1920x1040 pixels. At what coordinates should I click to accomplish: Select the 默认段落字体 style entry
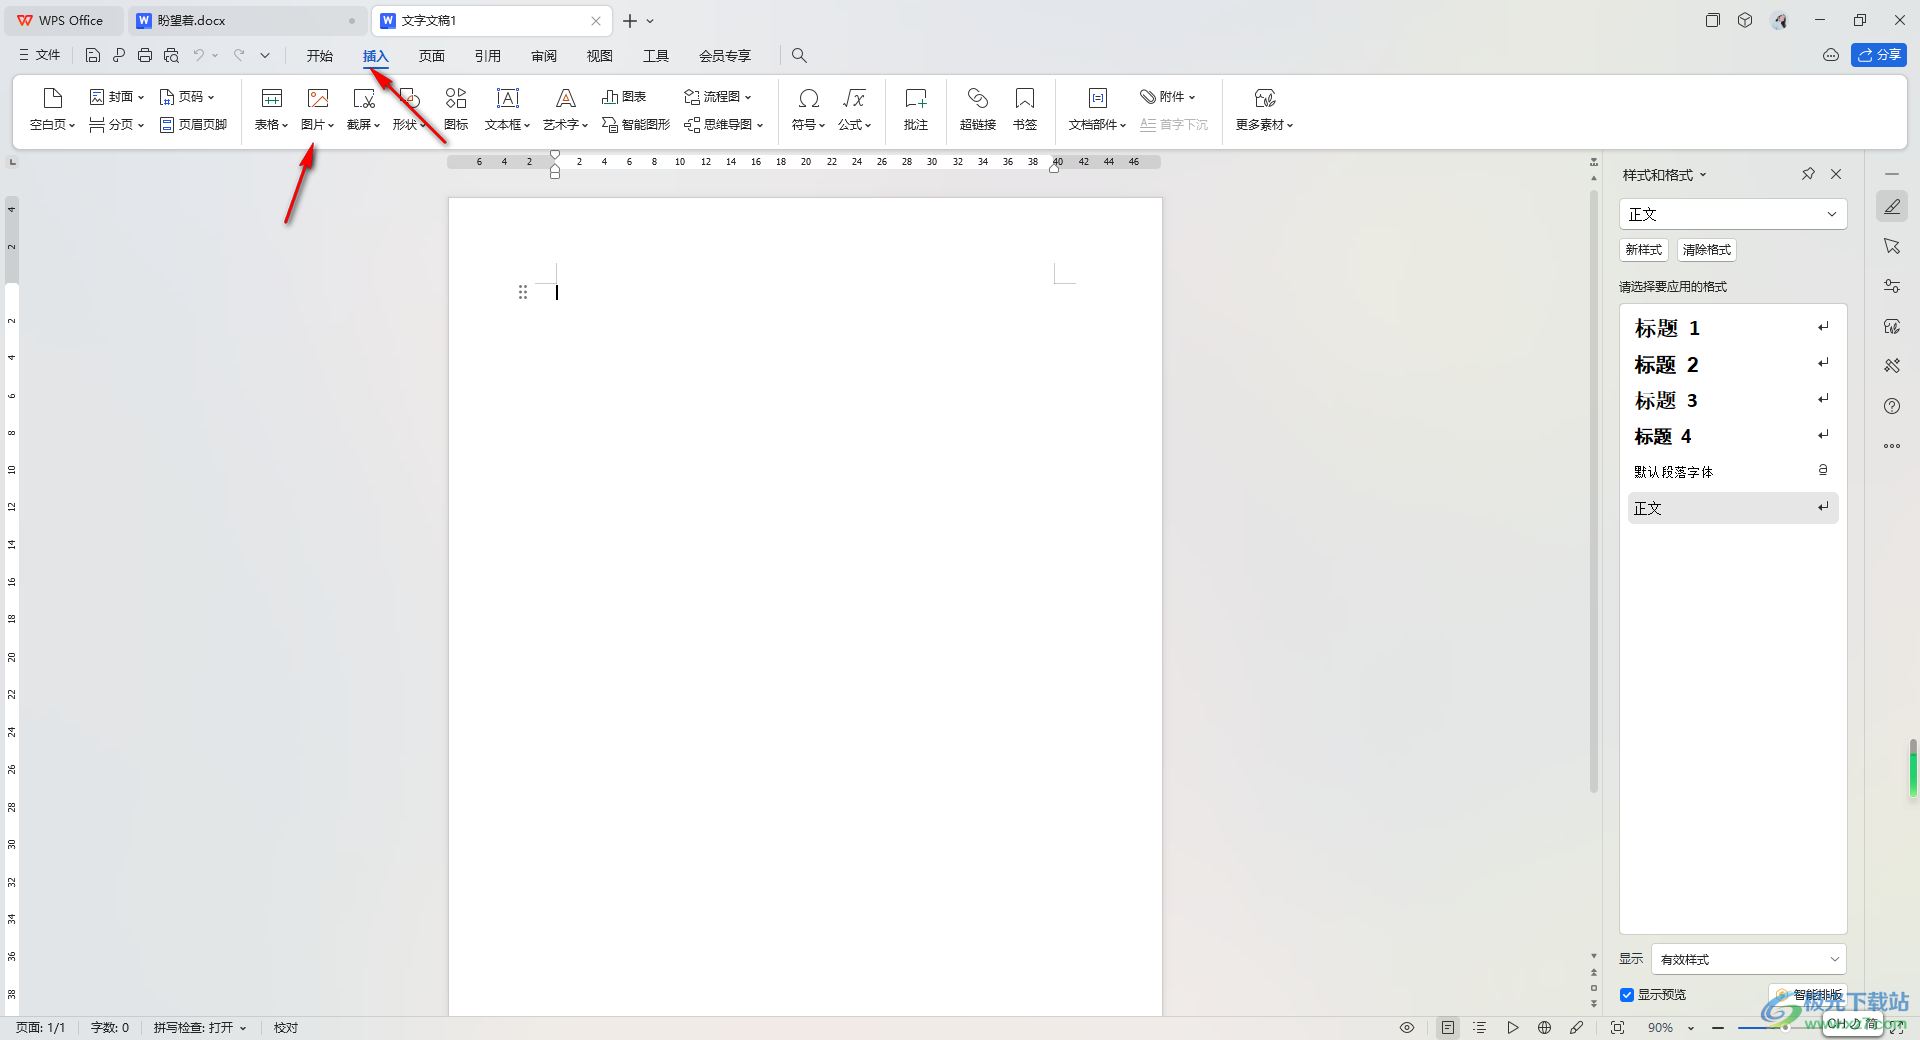tap(1732, 472)
